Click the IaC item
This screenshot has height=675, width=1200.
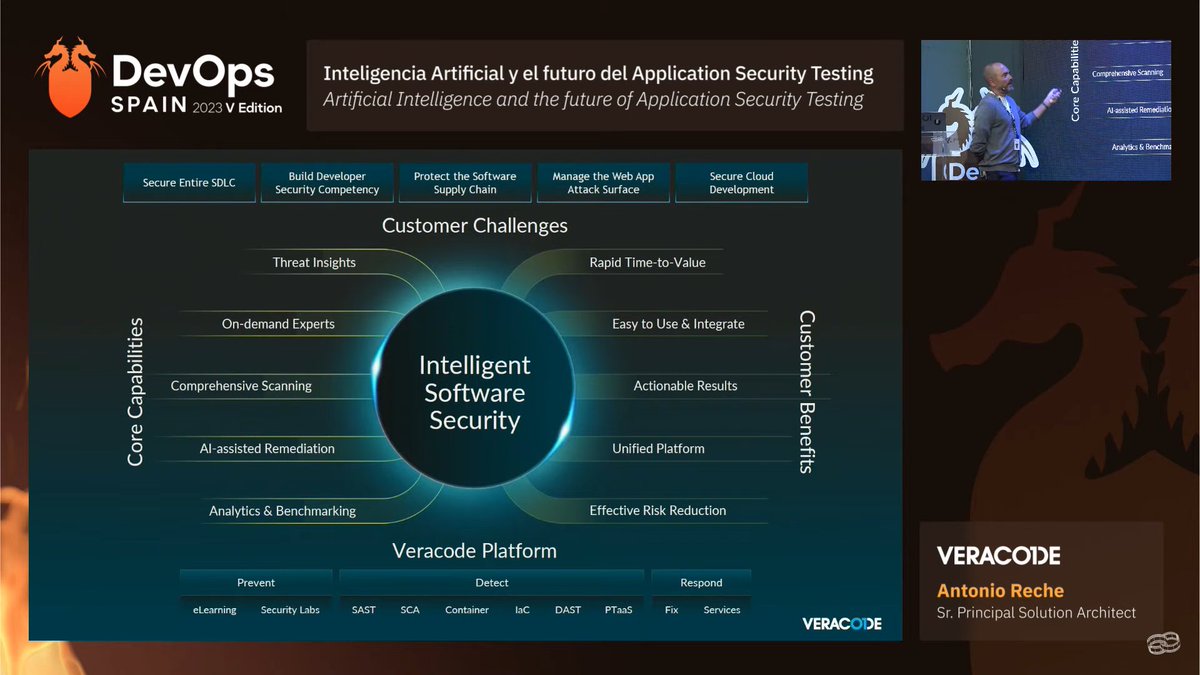coord(522,610)
